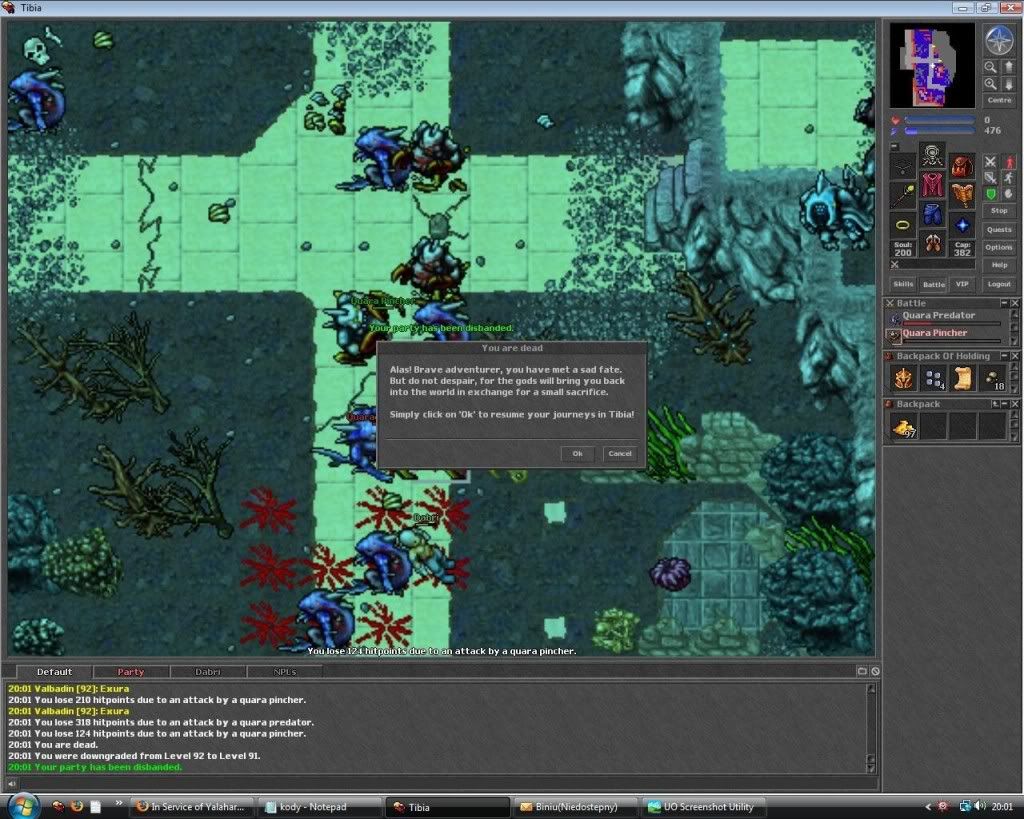
Task: Open the Party chat tab
Action: 131,671
